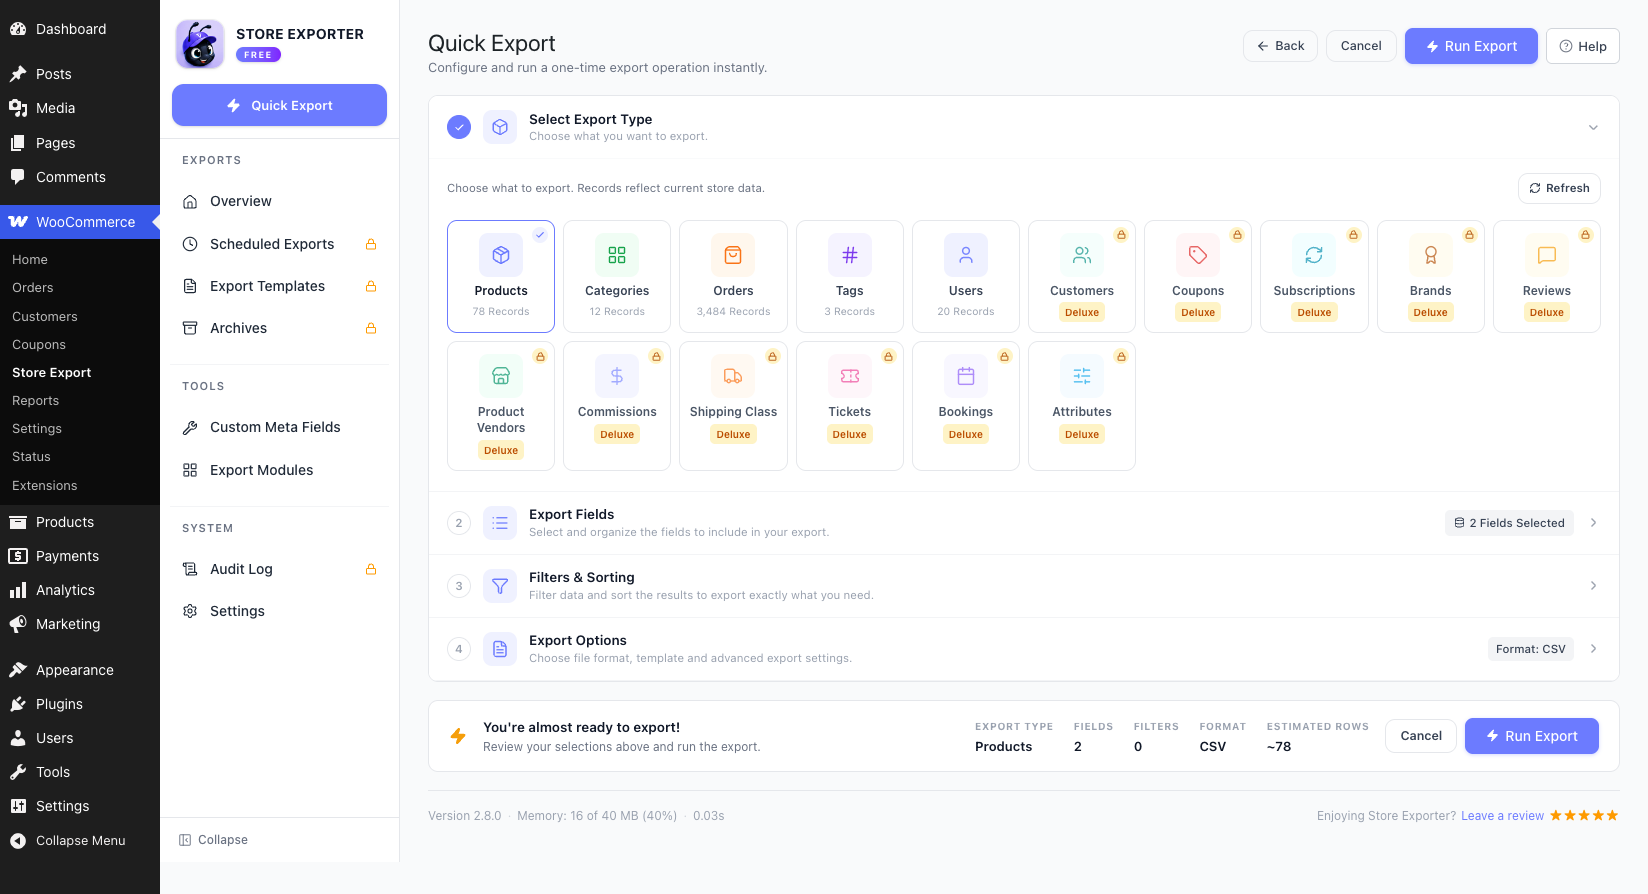The image size is (1648, 894).
Task: Click the Bookings calendar icon
Action: (966, 376)
